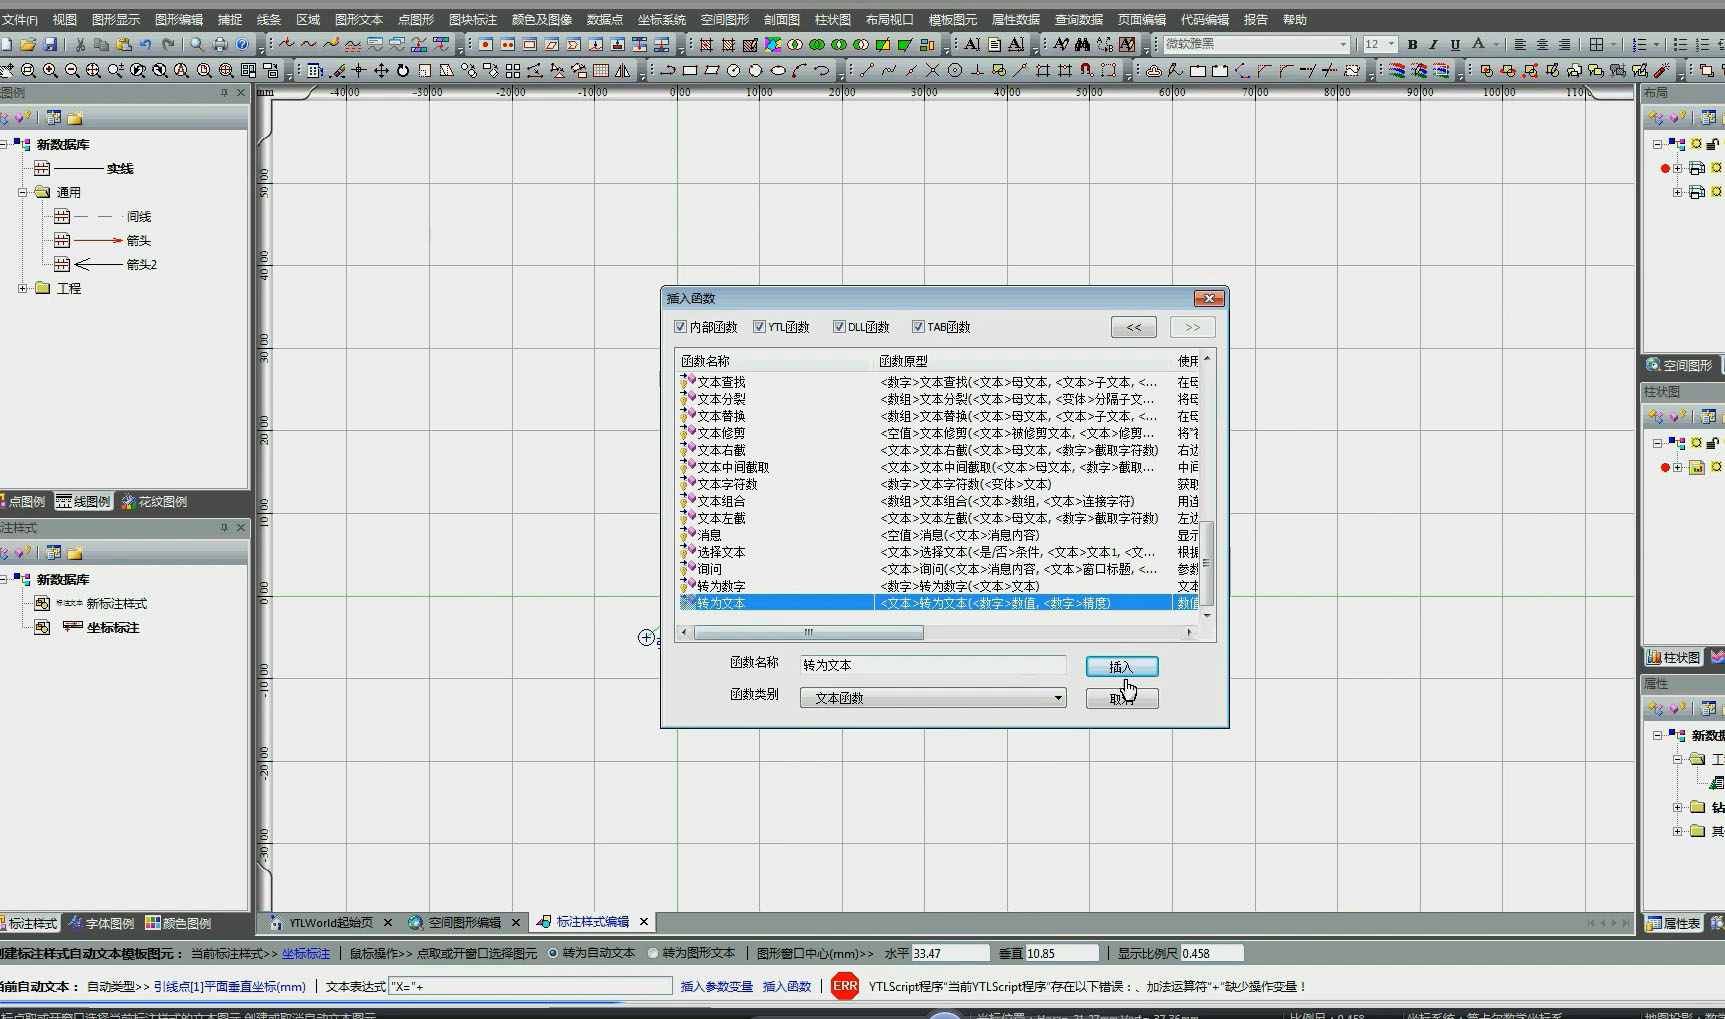Select the 转为图形文本 radio button

653,953
